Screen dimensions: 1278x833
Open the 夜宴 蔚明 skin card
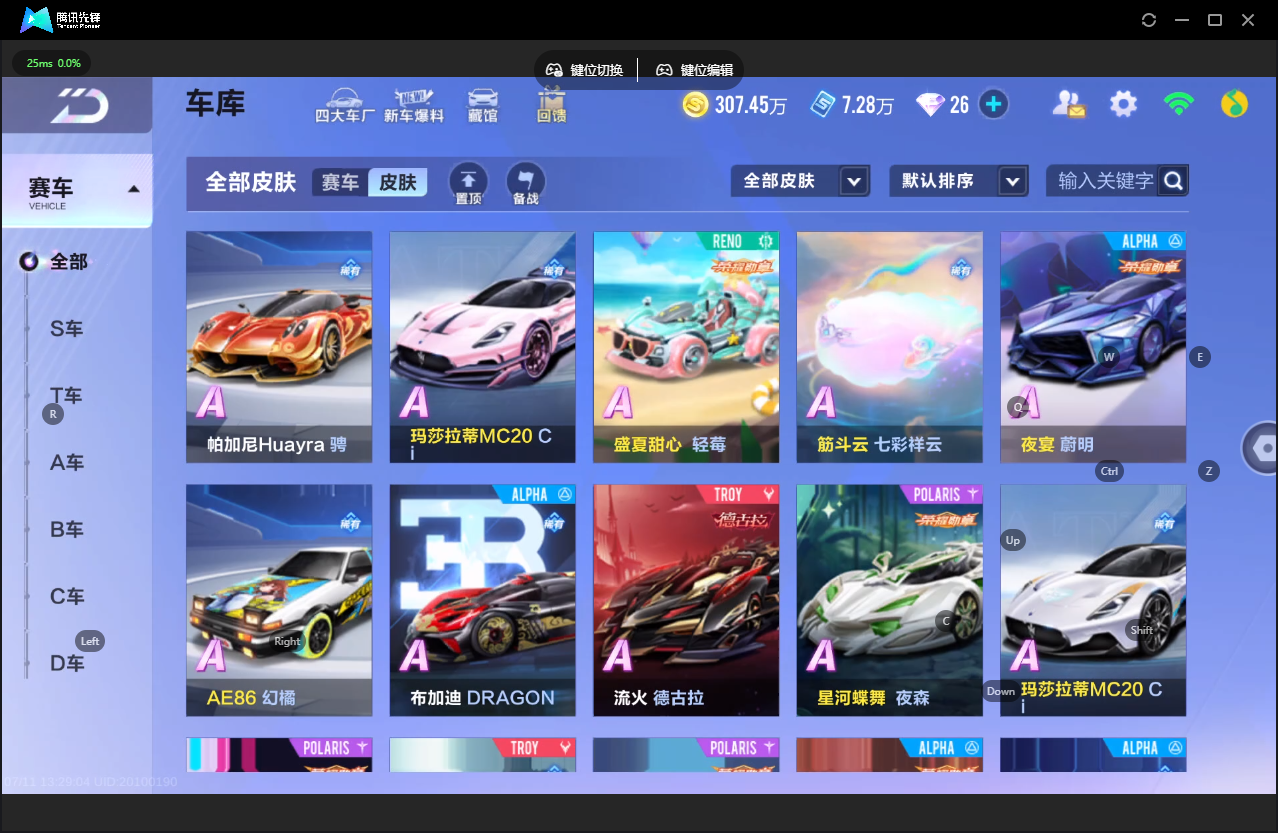[1093, 347]
